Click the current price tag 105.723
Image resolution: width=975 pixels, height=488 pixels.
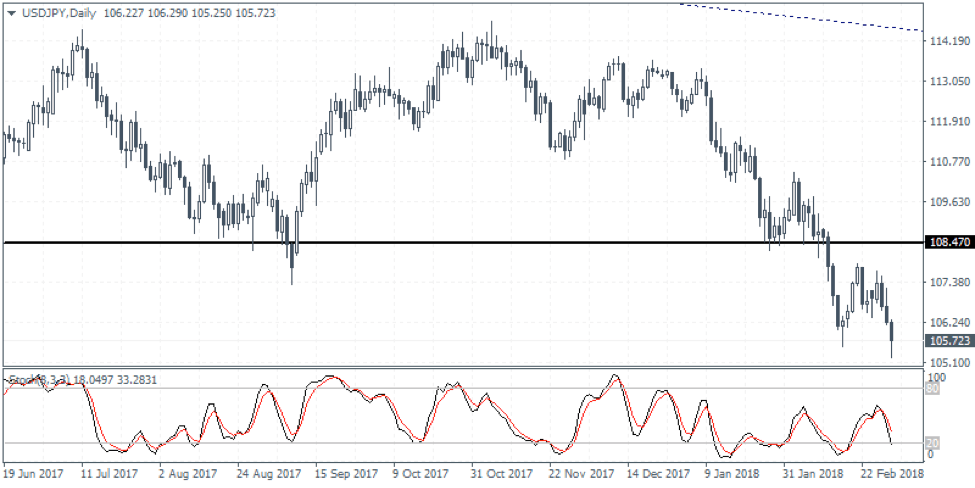(946, 341)
